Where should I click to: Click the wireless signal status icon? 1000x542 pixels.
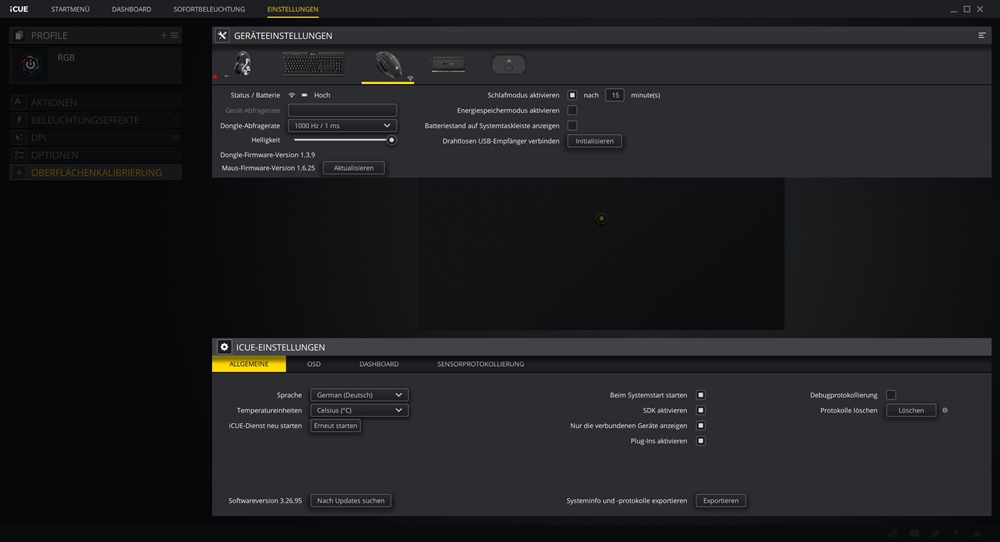291,95
